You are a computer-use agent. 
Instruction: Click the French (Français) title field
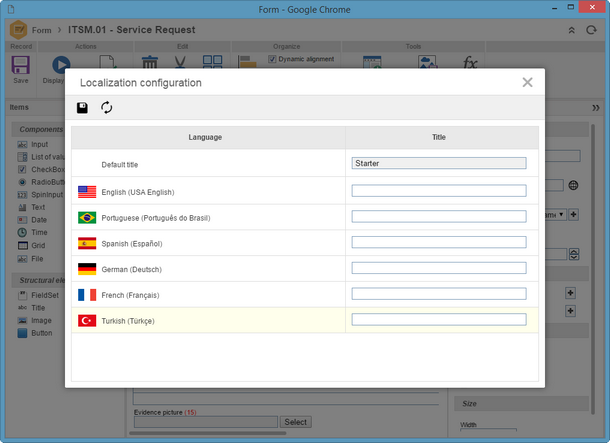pos(439,294)
